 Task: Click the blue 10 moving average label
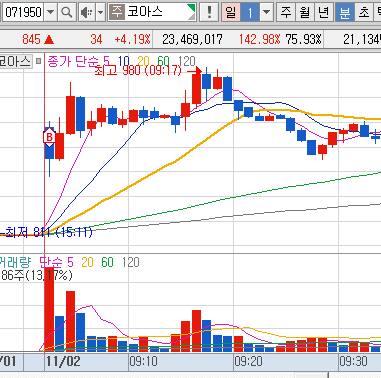[x=124, y=61]
